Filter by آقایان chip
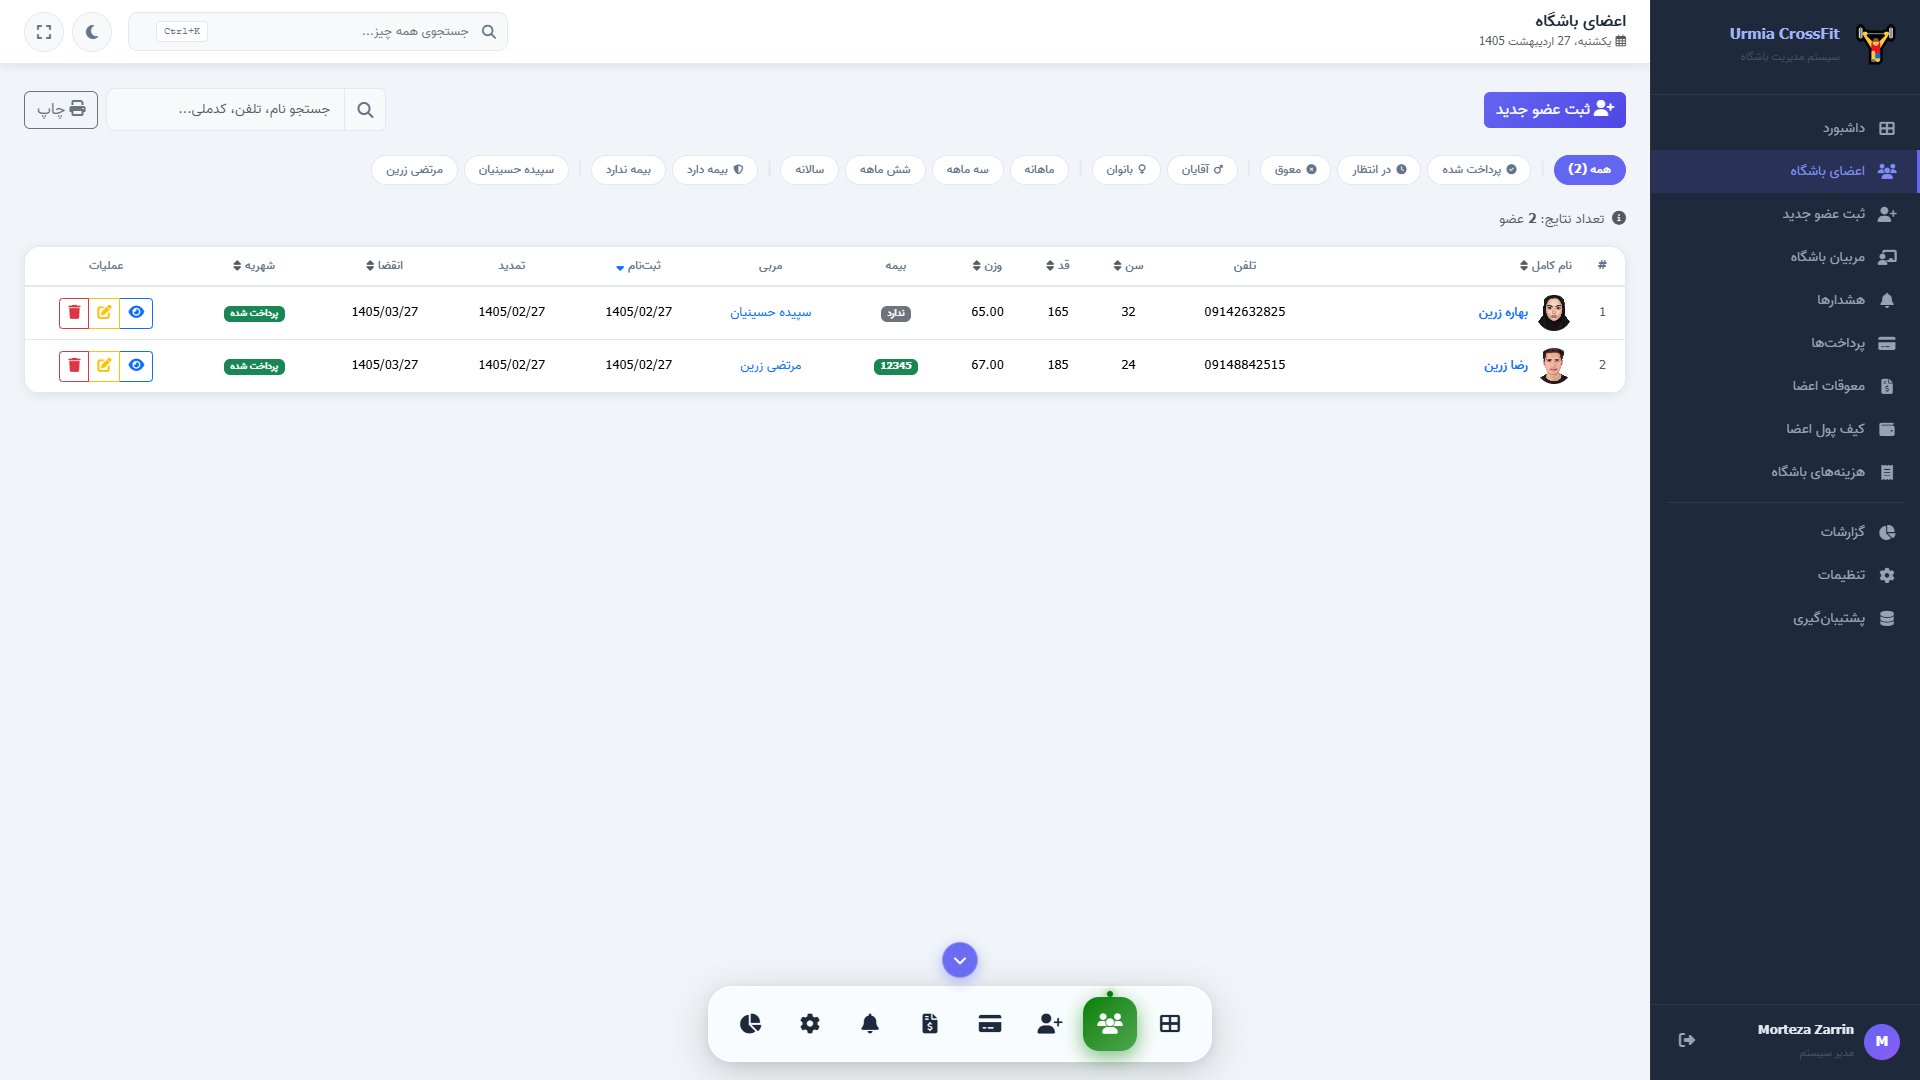 pyautogui.click(x=1202, y=170)
